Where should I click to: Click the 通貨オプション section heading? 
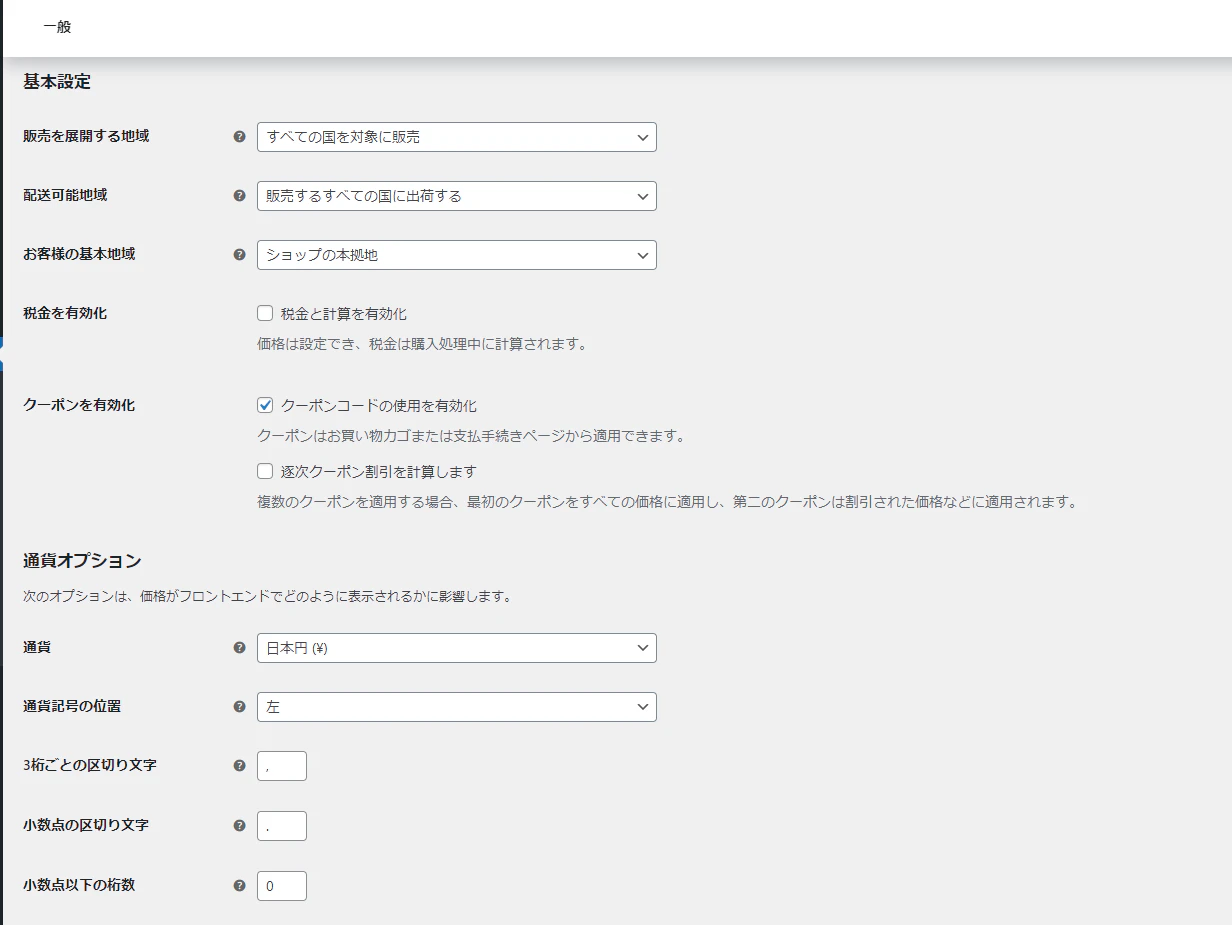coord(82,561)
